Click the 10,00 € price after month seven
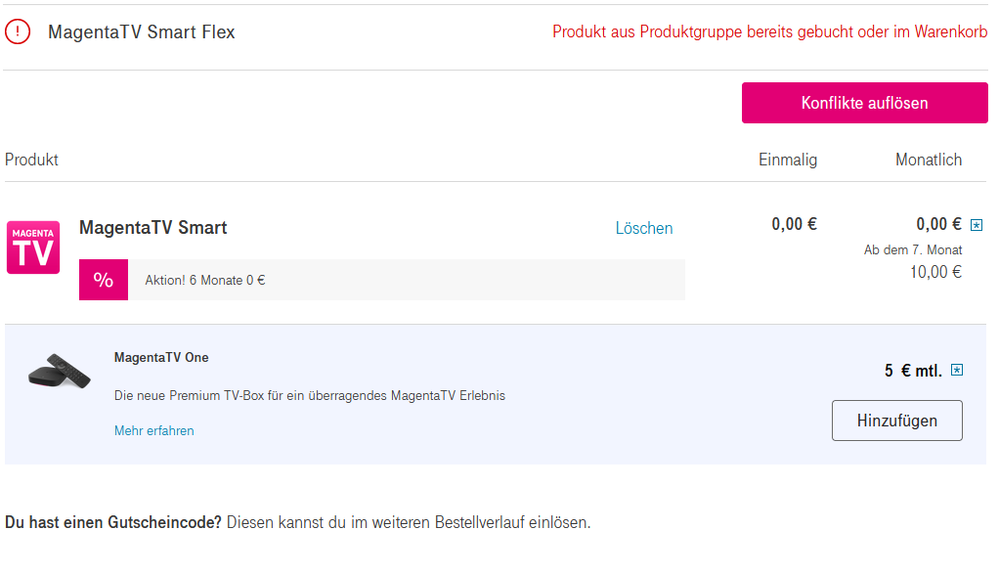Screen dimensions: 999x582 (x=935, y=272)
